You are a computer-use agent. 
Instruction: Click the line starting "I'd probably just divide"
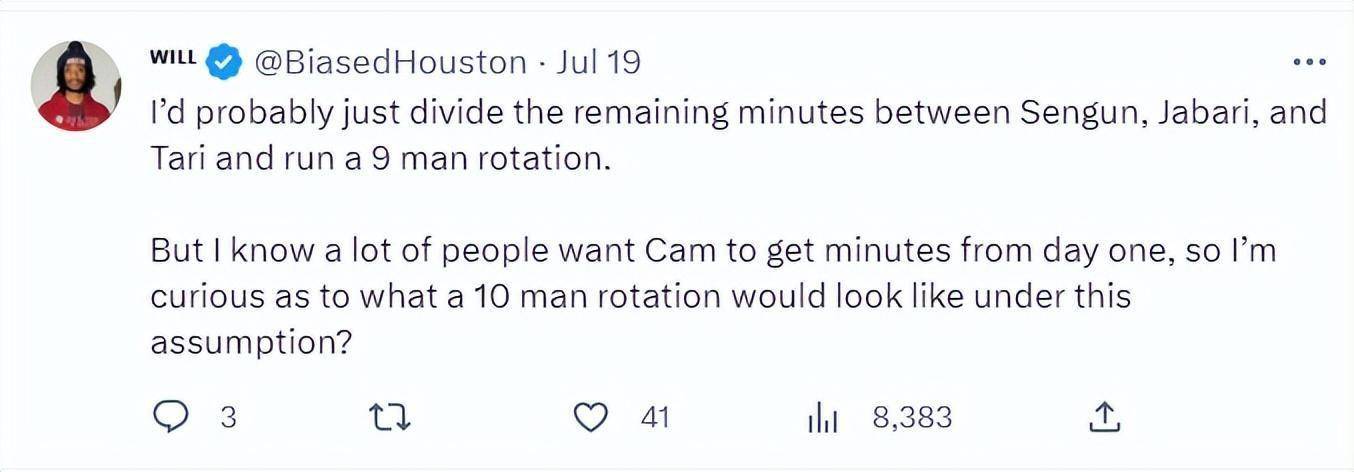click(738, 114)
